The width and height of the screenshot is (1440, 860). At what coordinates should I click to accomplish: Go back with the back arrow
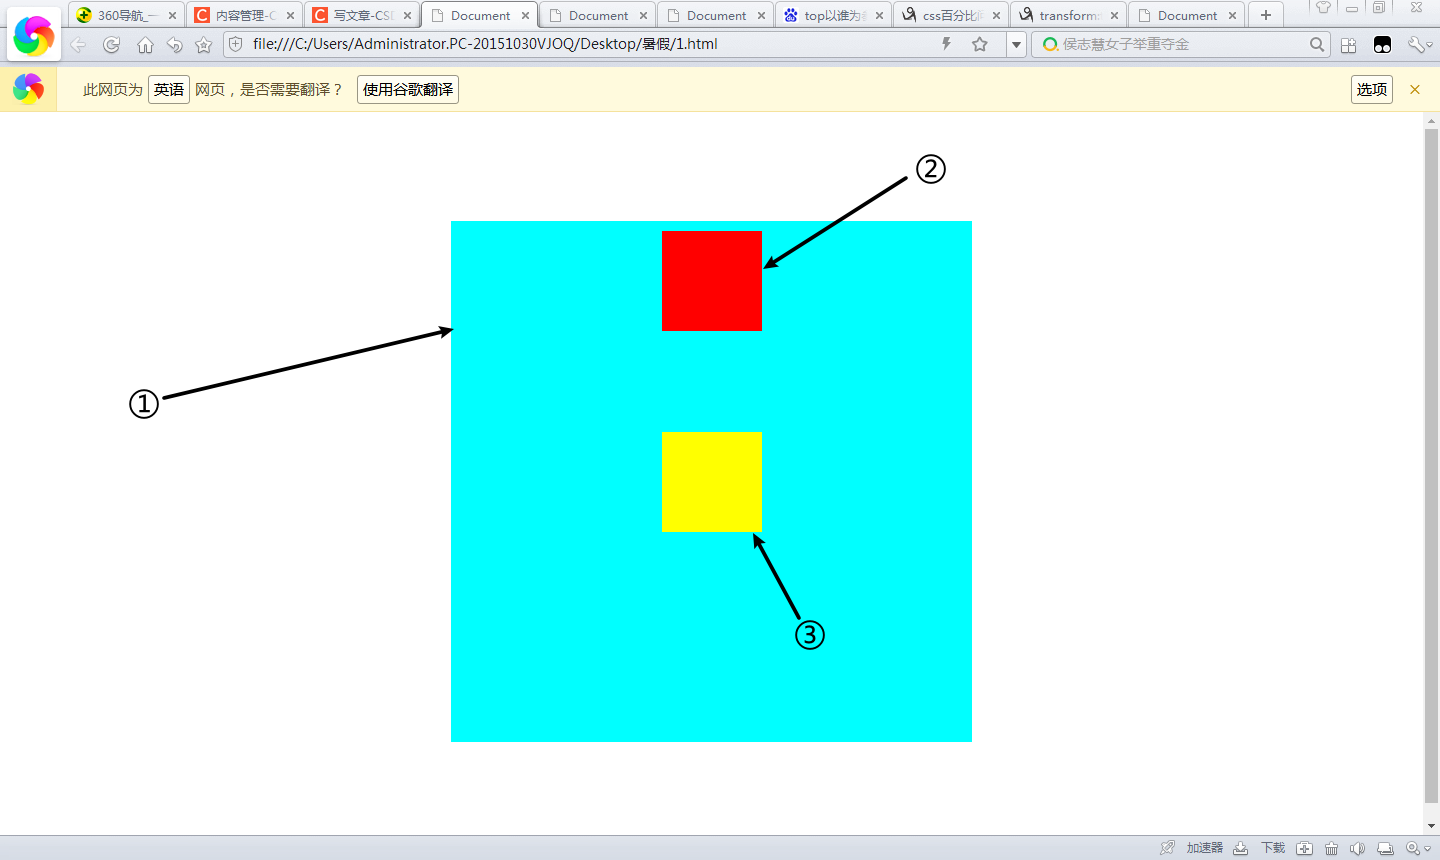point(78,45)
